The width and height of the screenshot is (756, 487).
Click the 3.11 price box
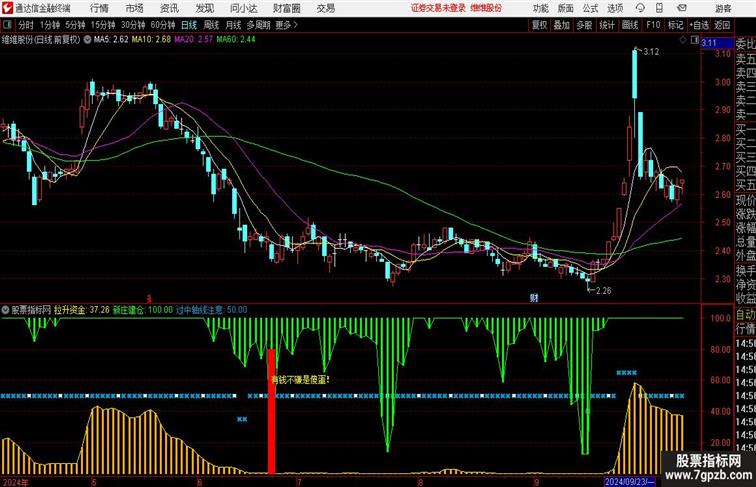pos(716,43)
